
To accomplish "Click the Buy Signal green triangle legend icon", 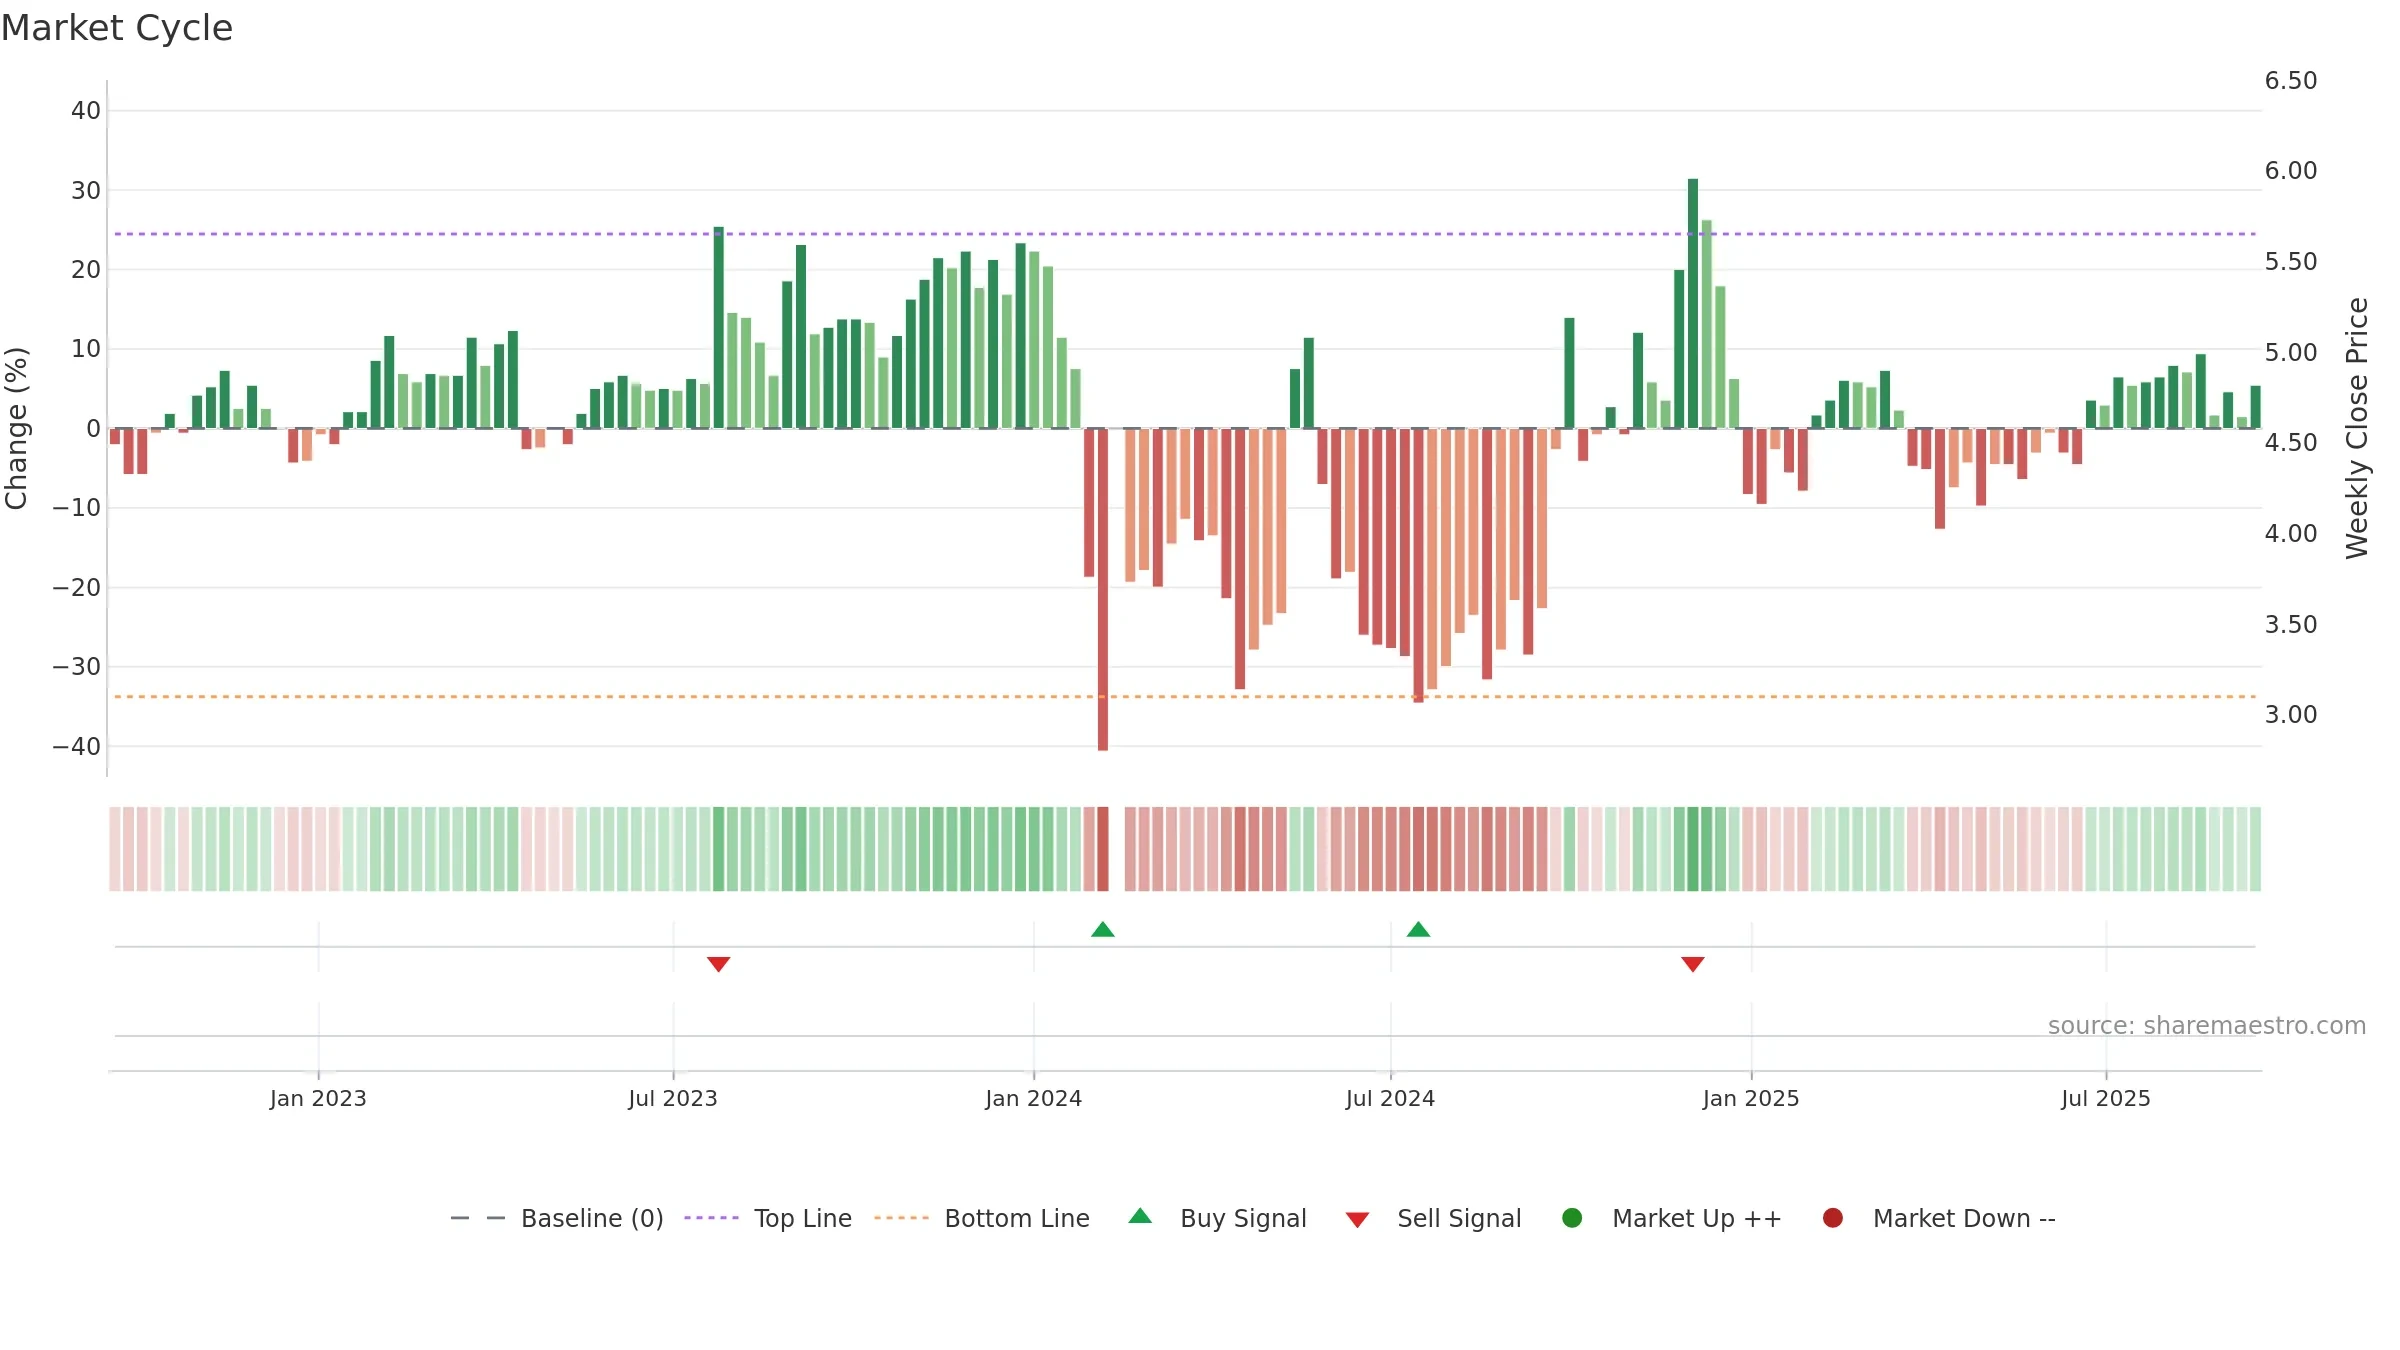I will coord(1140,1216).
